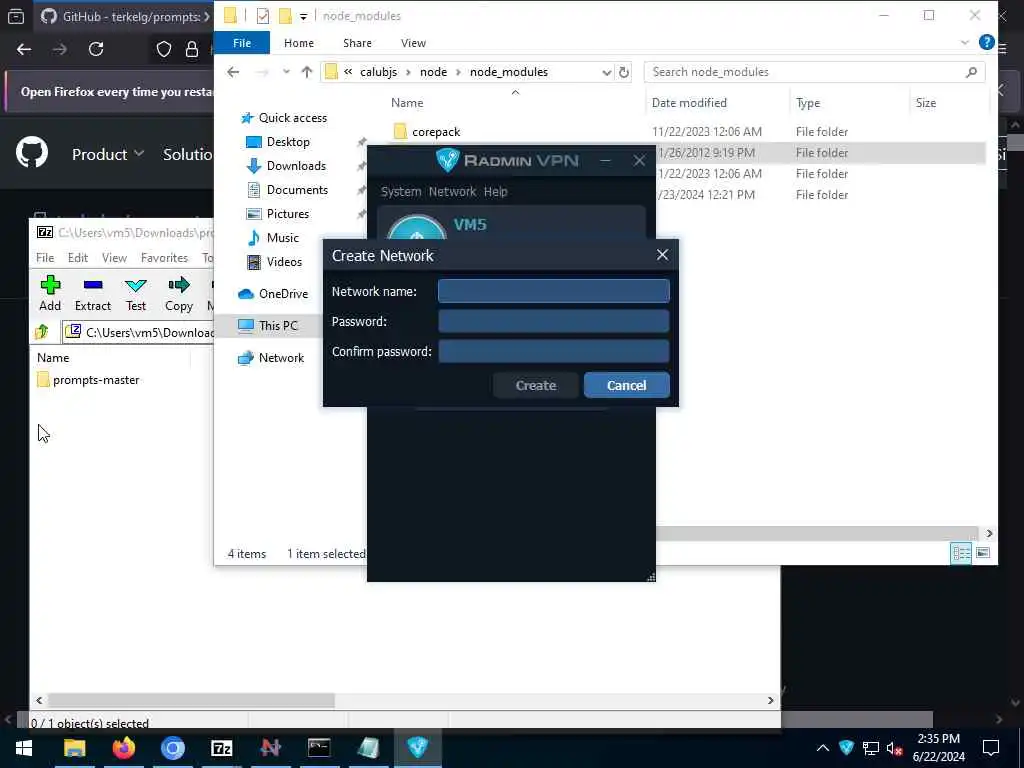The width and height of the screenshot is (1024, 768).
Task: Open the View ribbon tab in Explorer
Action: (413, 42)
